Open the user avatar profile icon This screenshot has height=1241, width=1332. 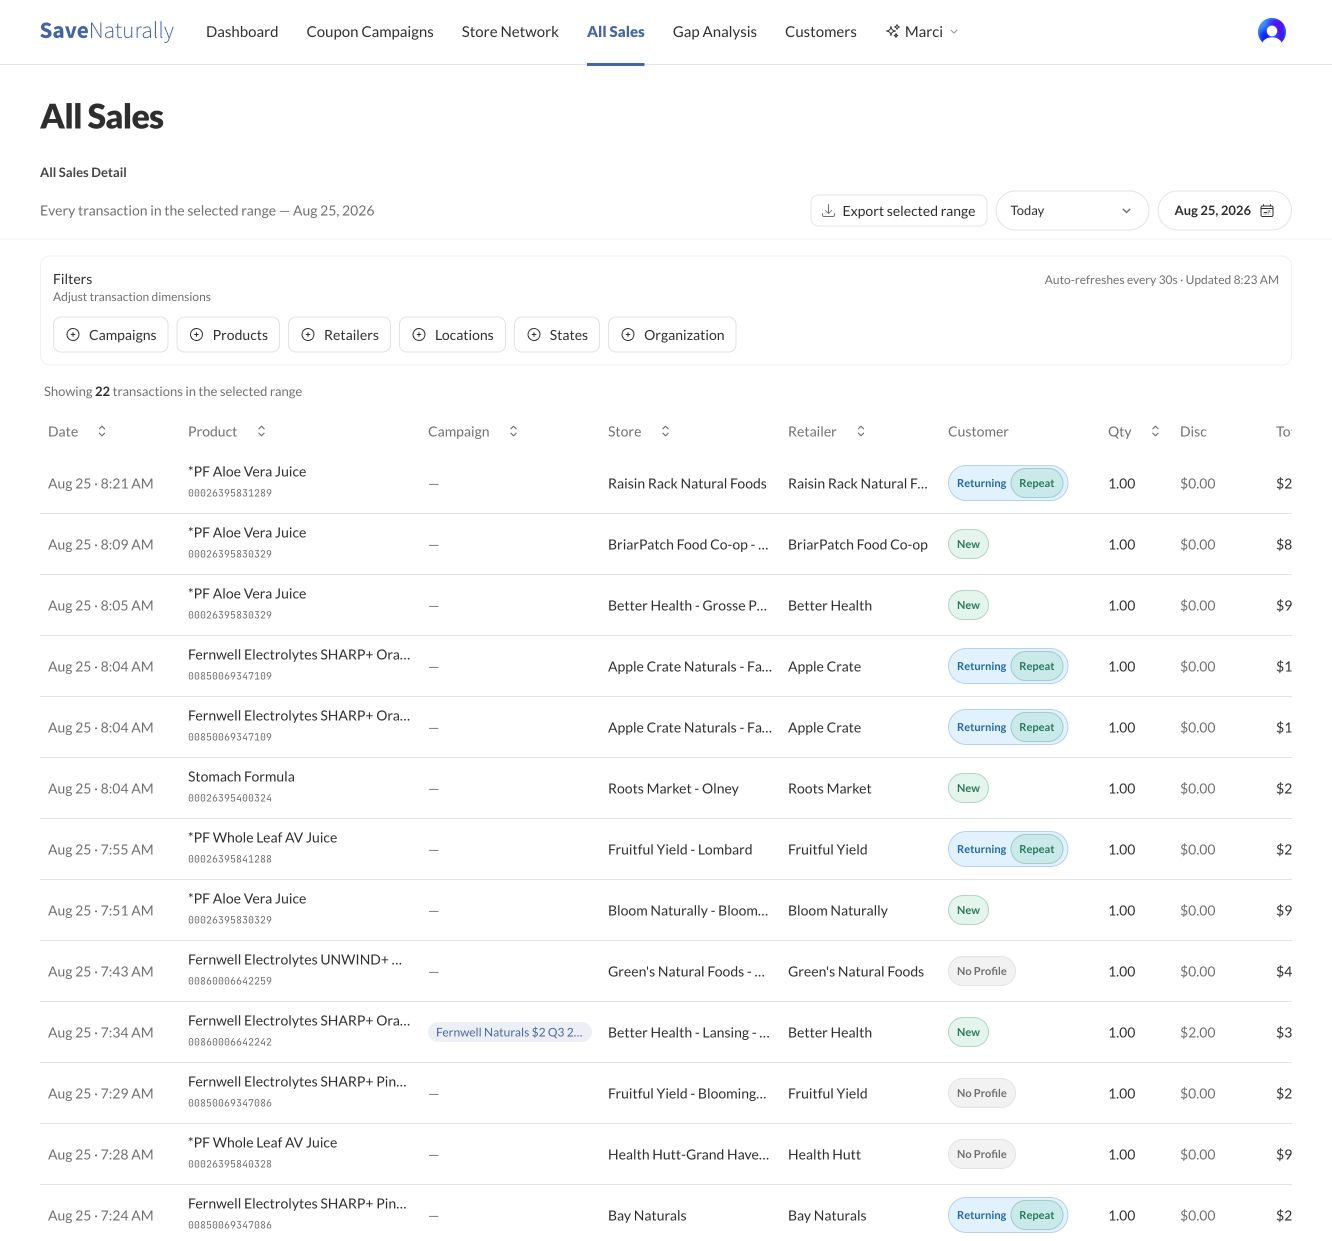pyautogui.click(x=1271, y=32)
